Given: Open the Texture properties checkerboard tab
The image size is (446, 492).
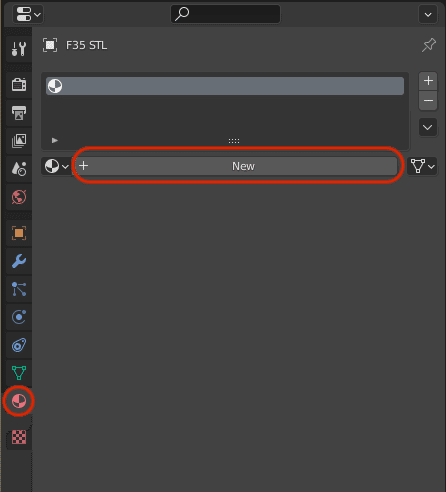Looking at the screenshot, I should 19,437.
